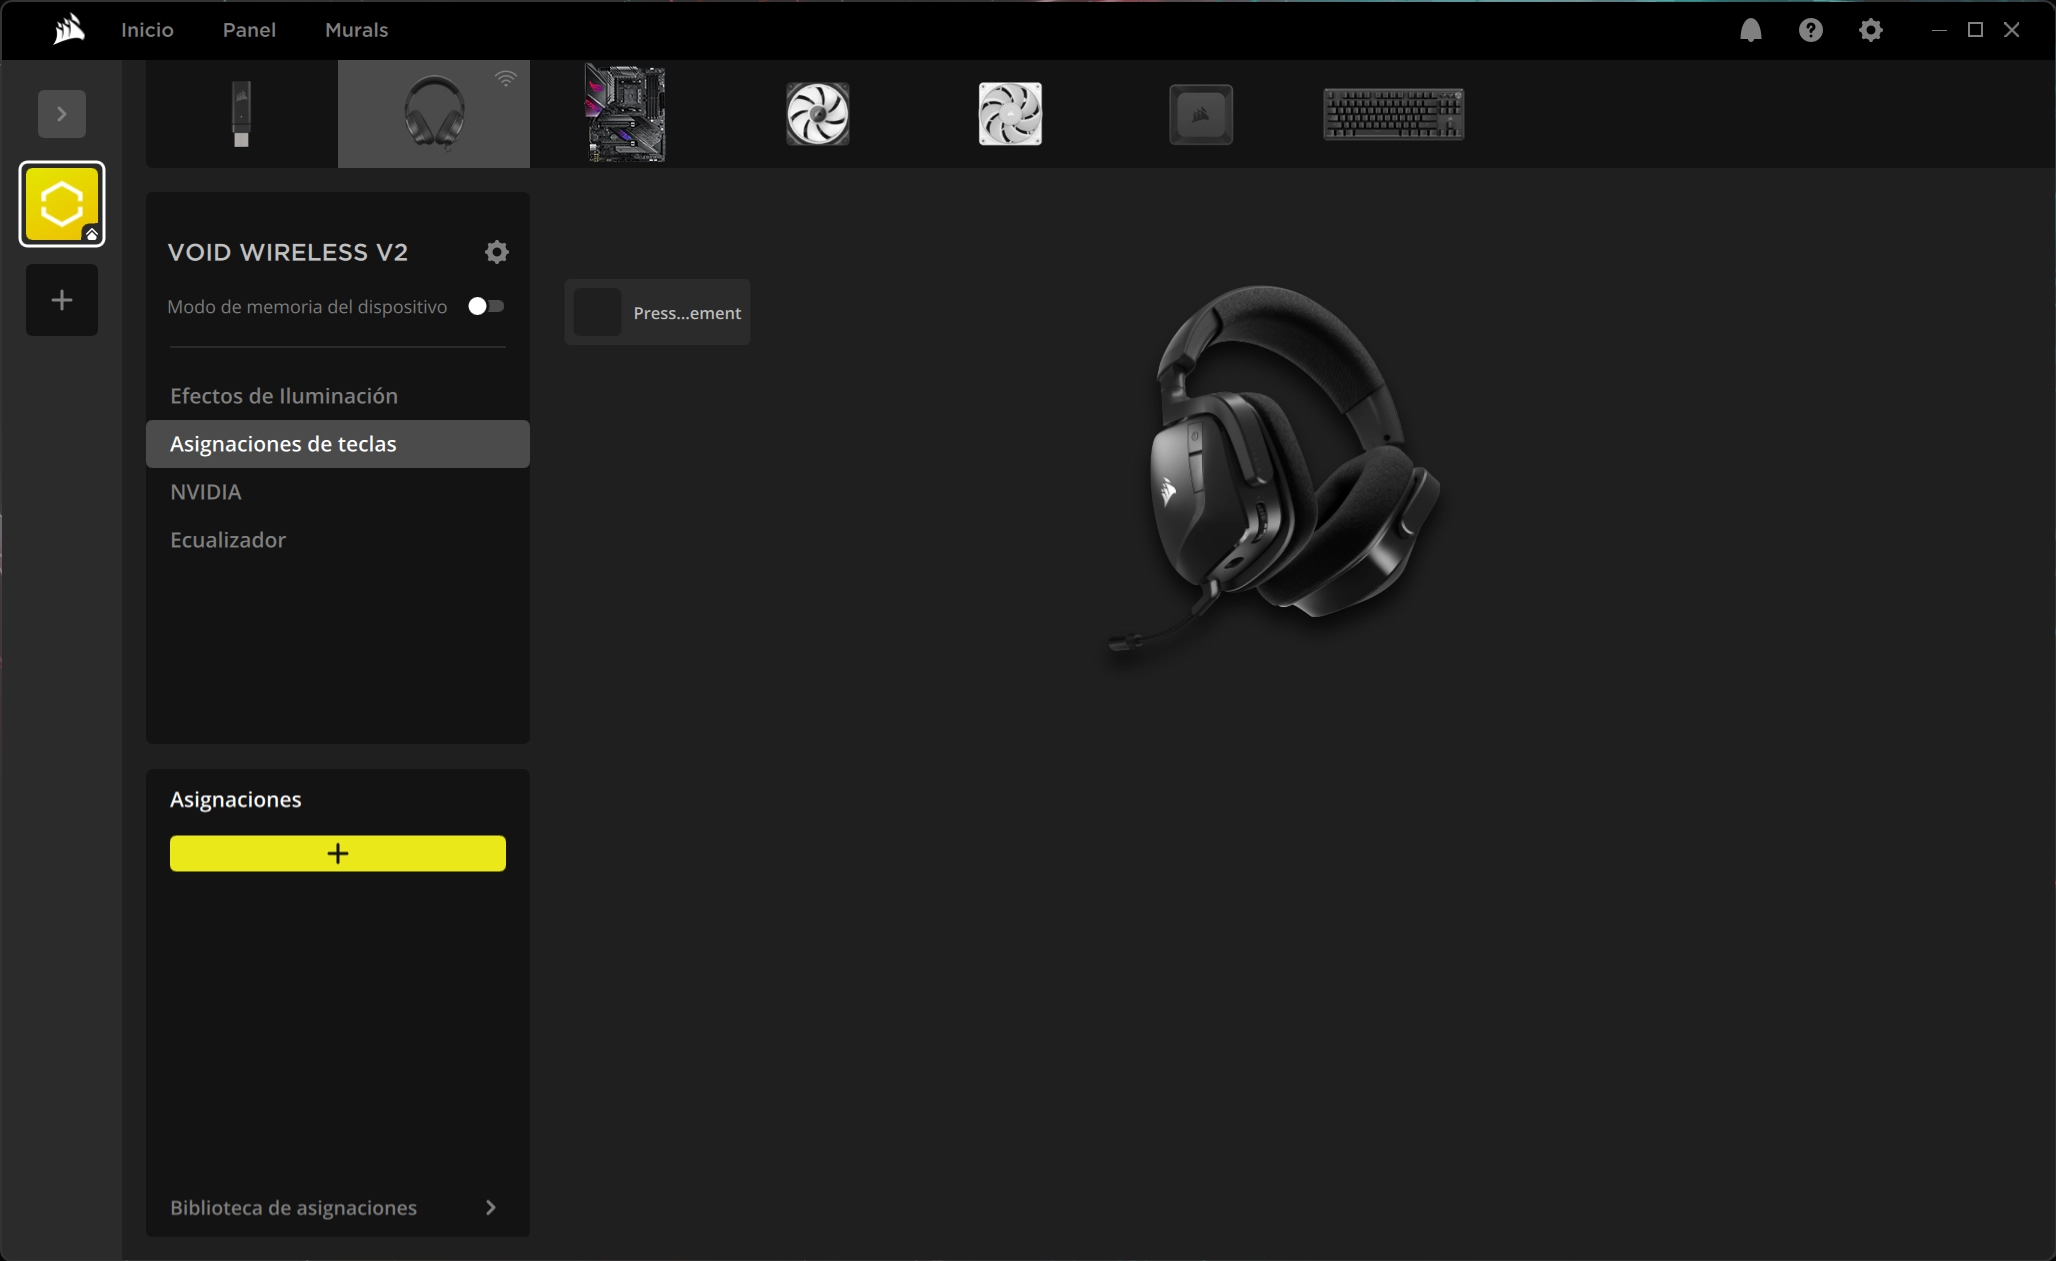Toggle Modo de memoria del dispositivo
The height and width of the screenshot is (1261, 2056).
(x=486, y=306)
